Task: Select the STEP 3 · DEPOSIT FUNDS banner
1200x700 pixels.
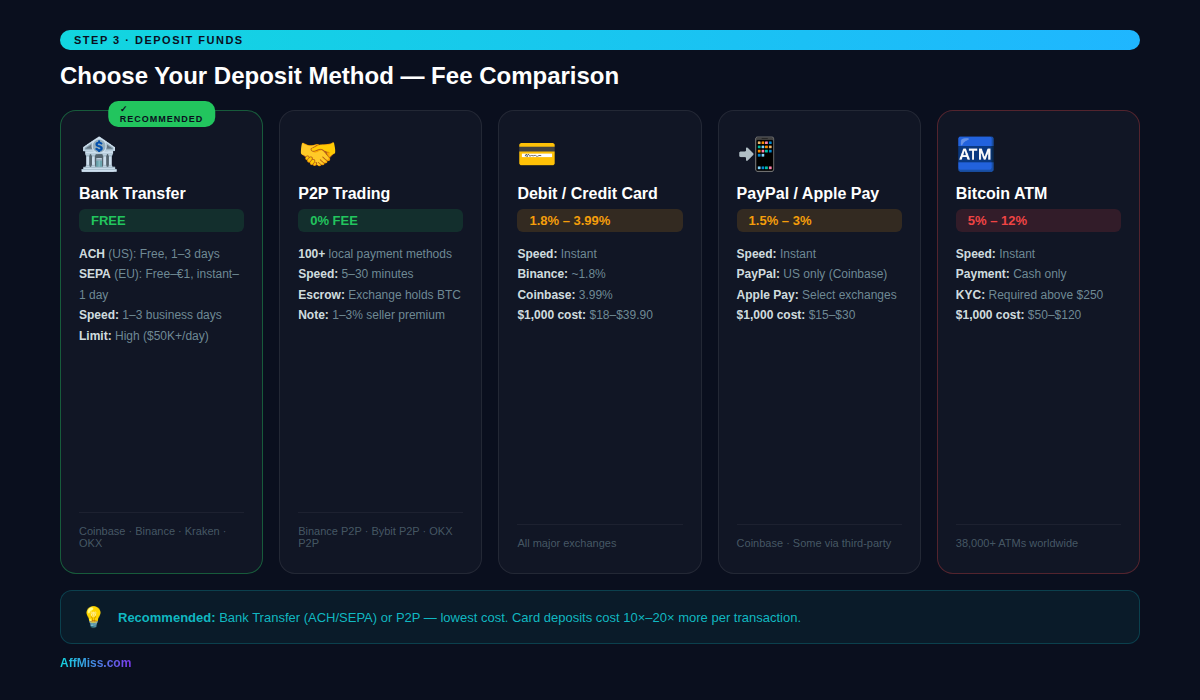Action: pyautogui.click(x=600, y=39)
